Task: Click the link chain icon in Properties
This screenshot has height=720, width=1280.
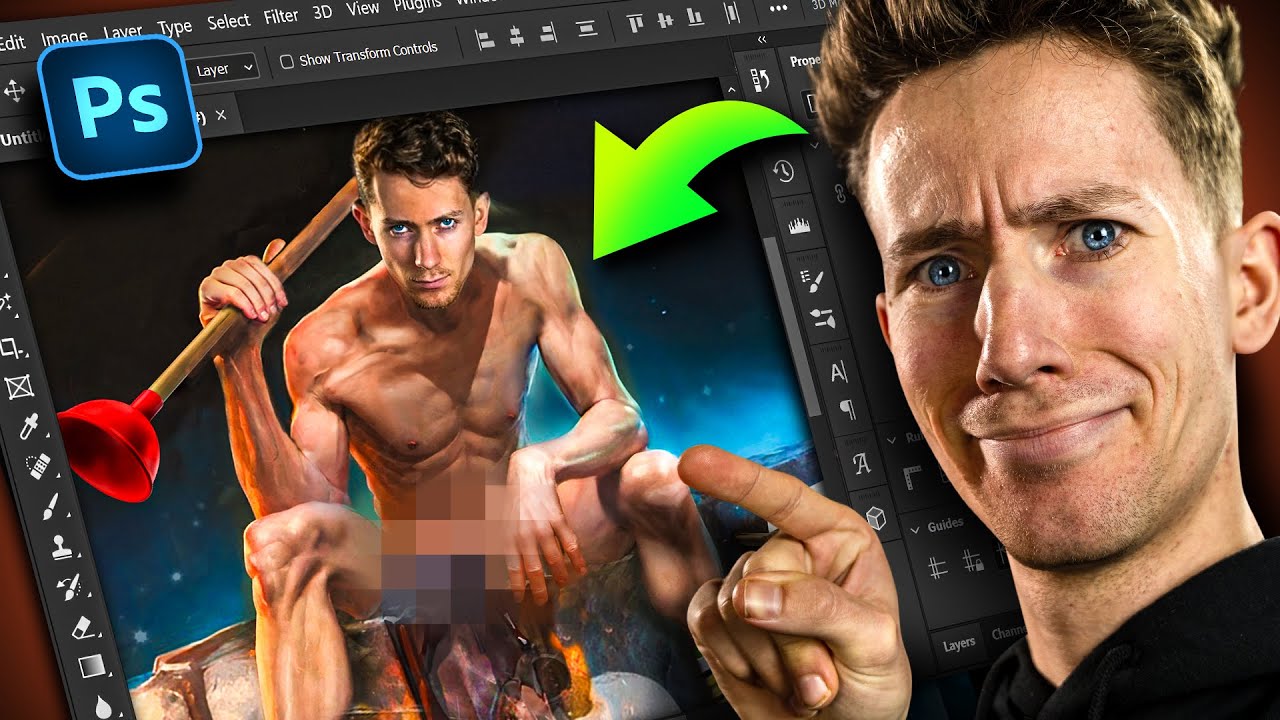Action: pyautogui.click(x=839, y=194)
